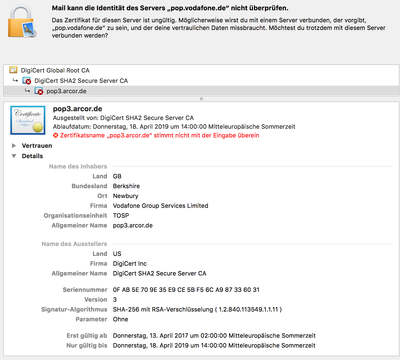This screenshot has height=360, width=400.
Task: Click 'Vodafone Group Services Limited'
Action: [160, 206]
